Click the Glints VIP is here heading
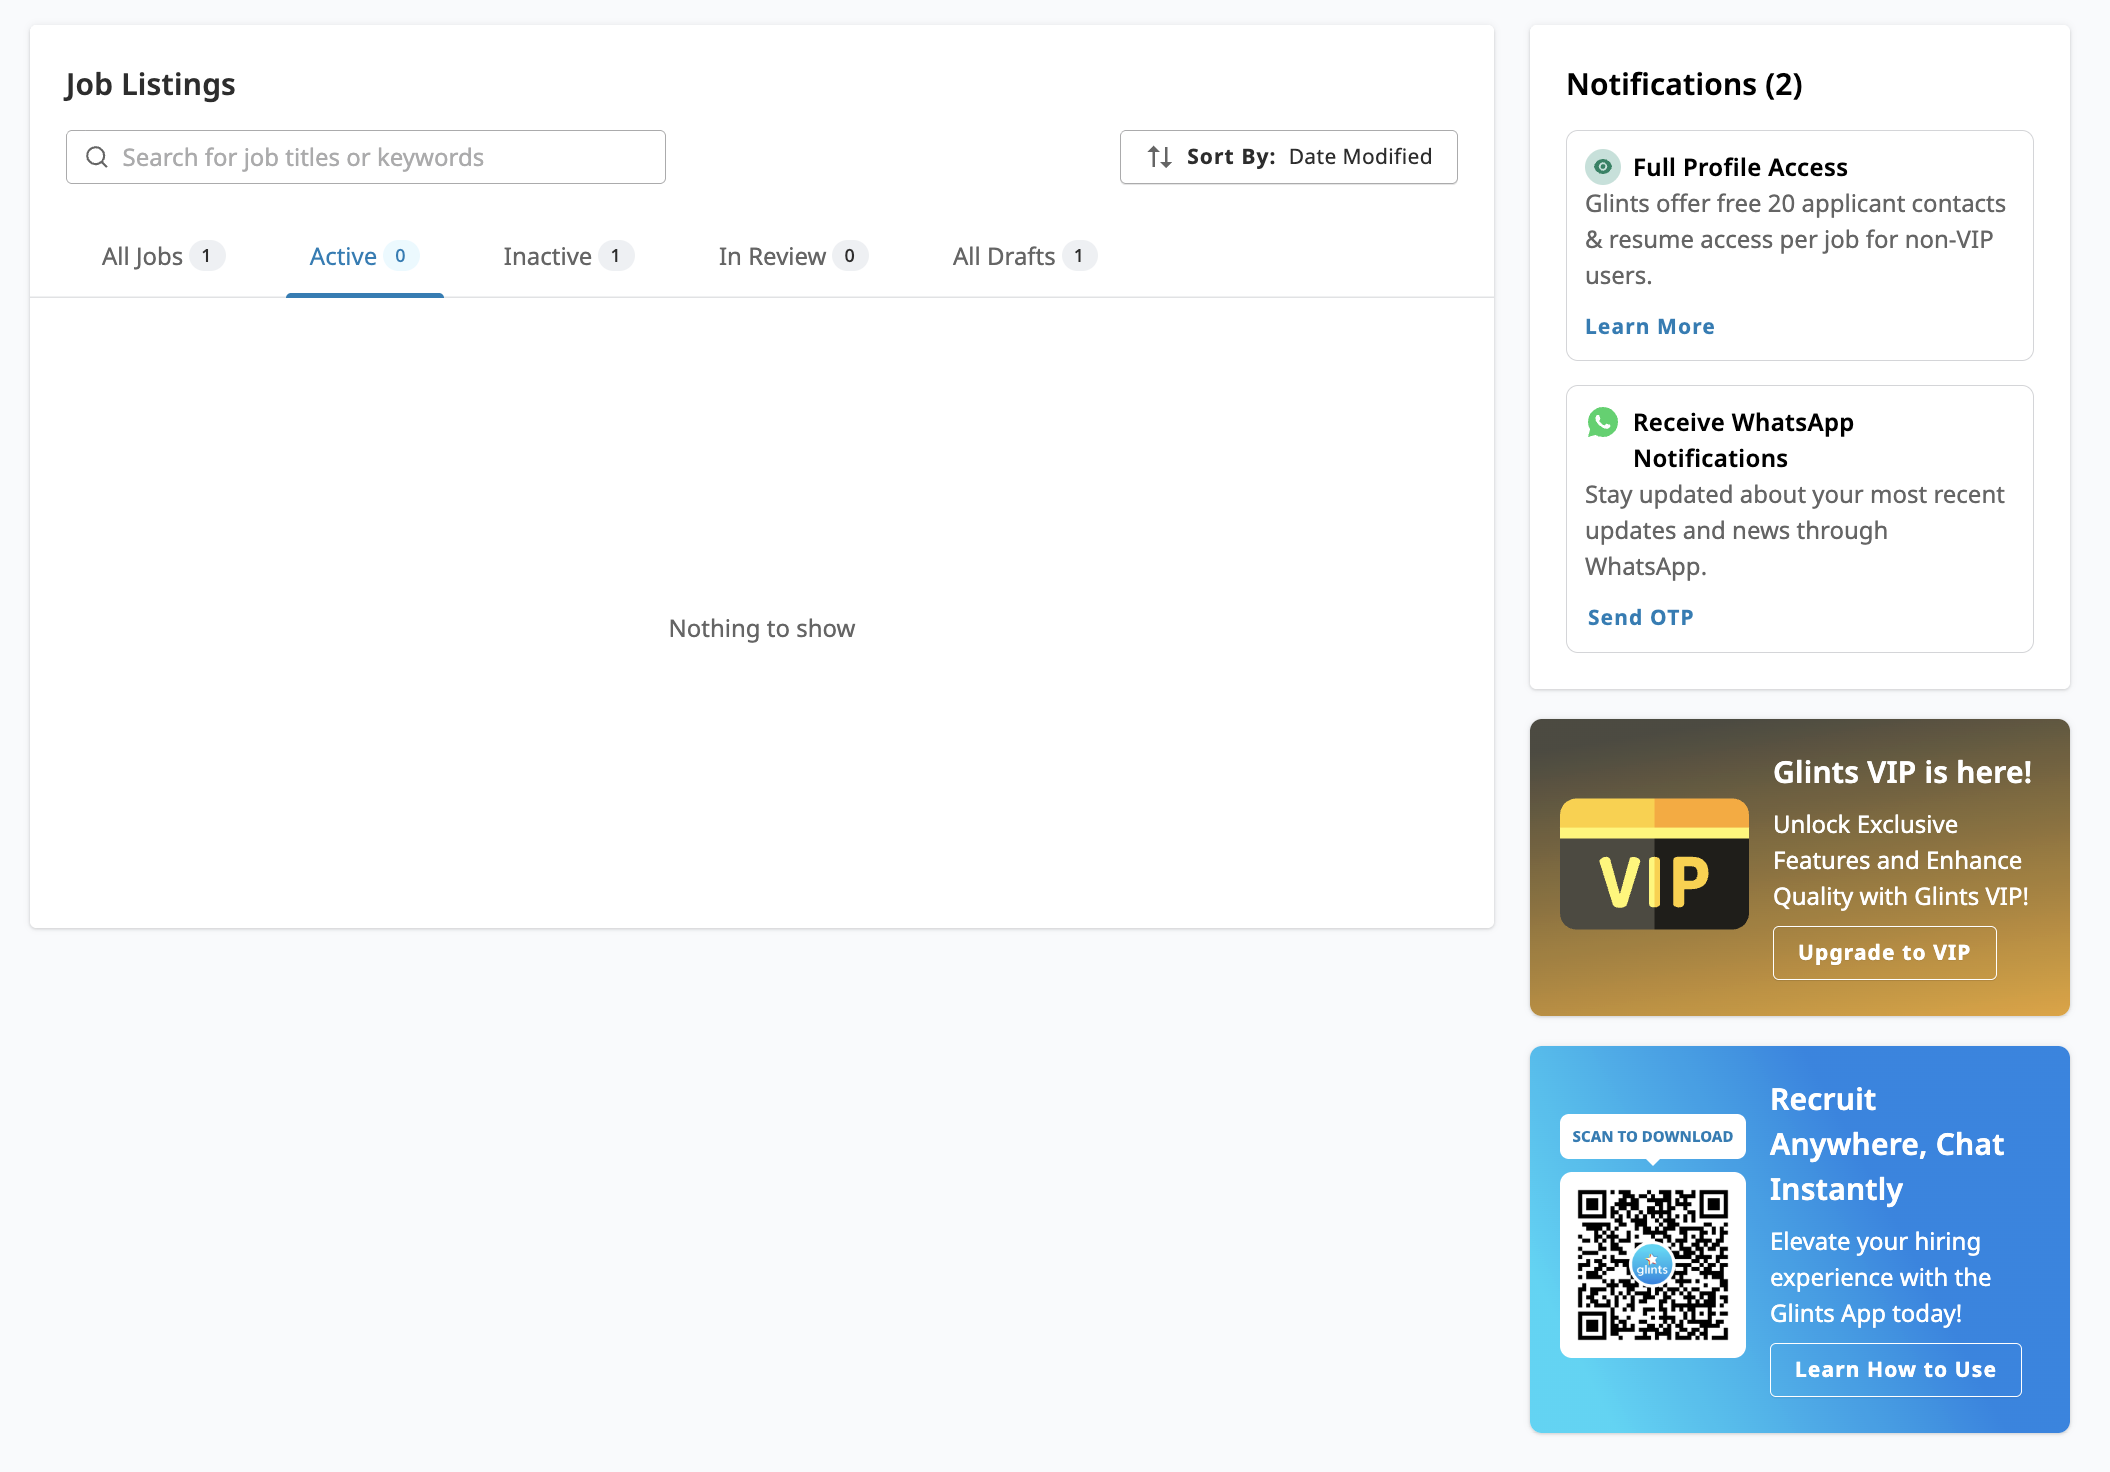 pos(1901,772)
